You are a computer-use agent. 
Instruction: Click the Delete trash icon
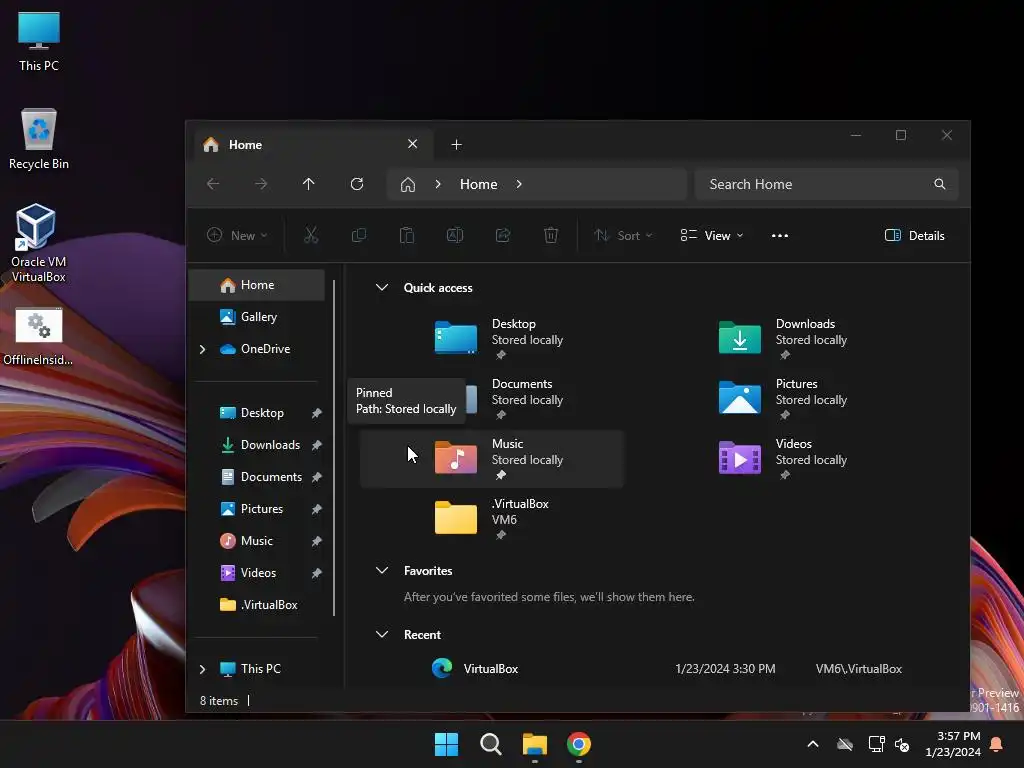tap(551, 235)
